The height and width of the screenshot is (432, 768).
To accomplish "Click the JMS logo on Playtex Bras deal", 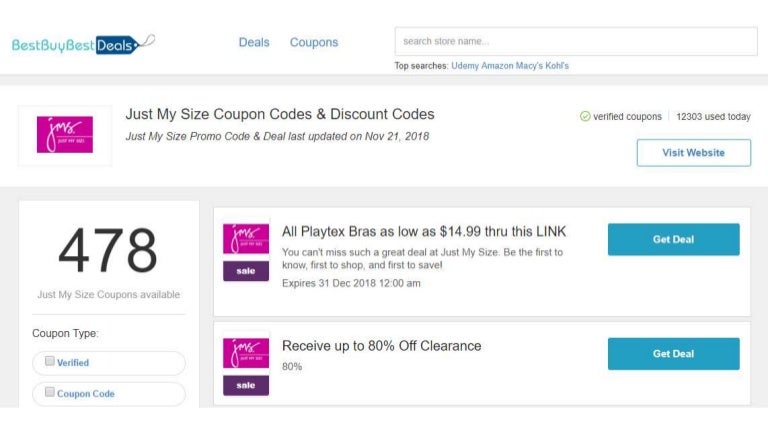I will (246, 239).
